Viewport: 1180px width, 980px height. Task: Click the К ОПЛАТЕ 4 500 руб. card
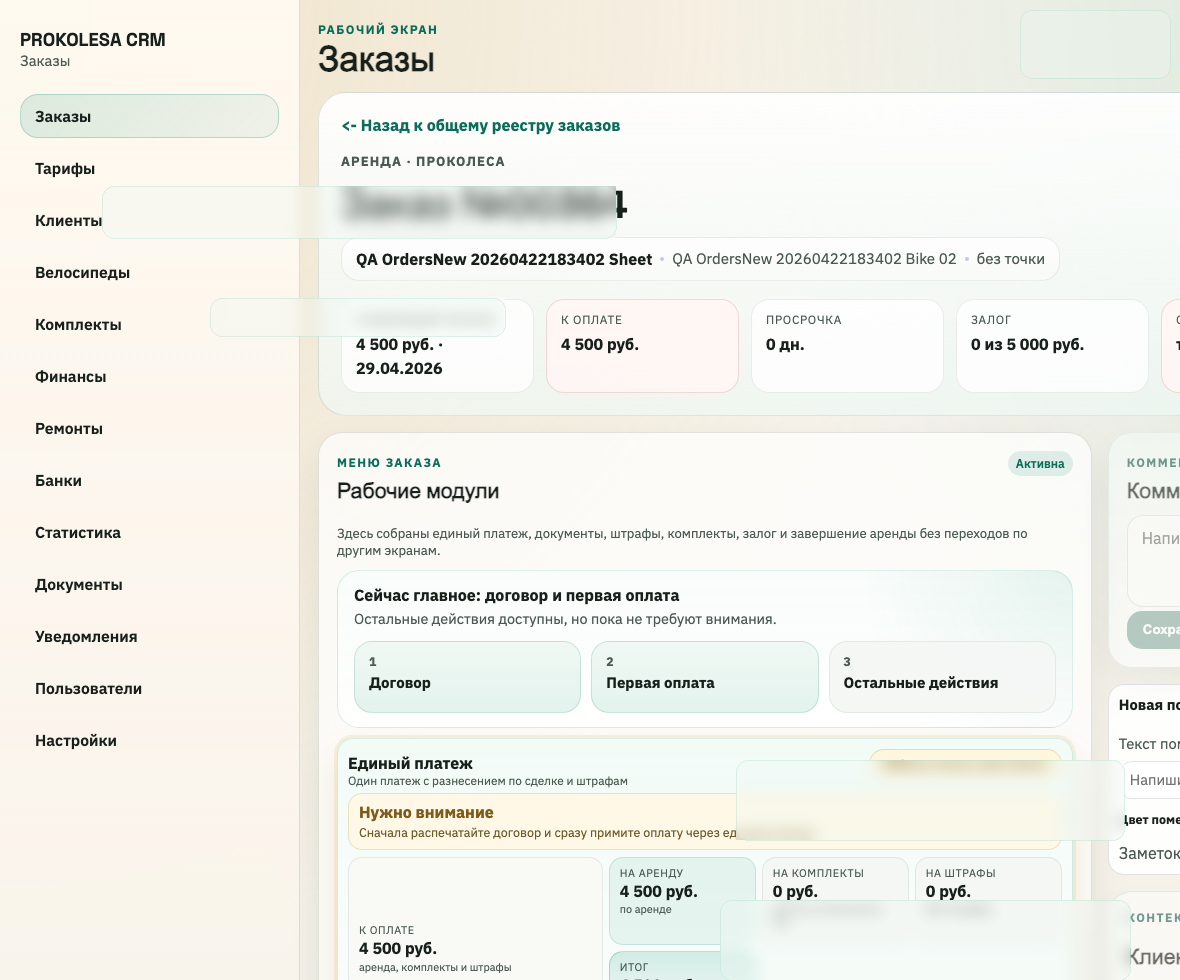pyautogui.click(x=642, y=345)
